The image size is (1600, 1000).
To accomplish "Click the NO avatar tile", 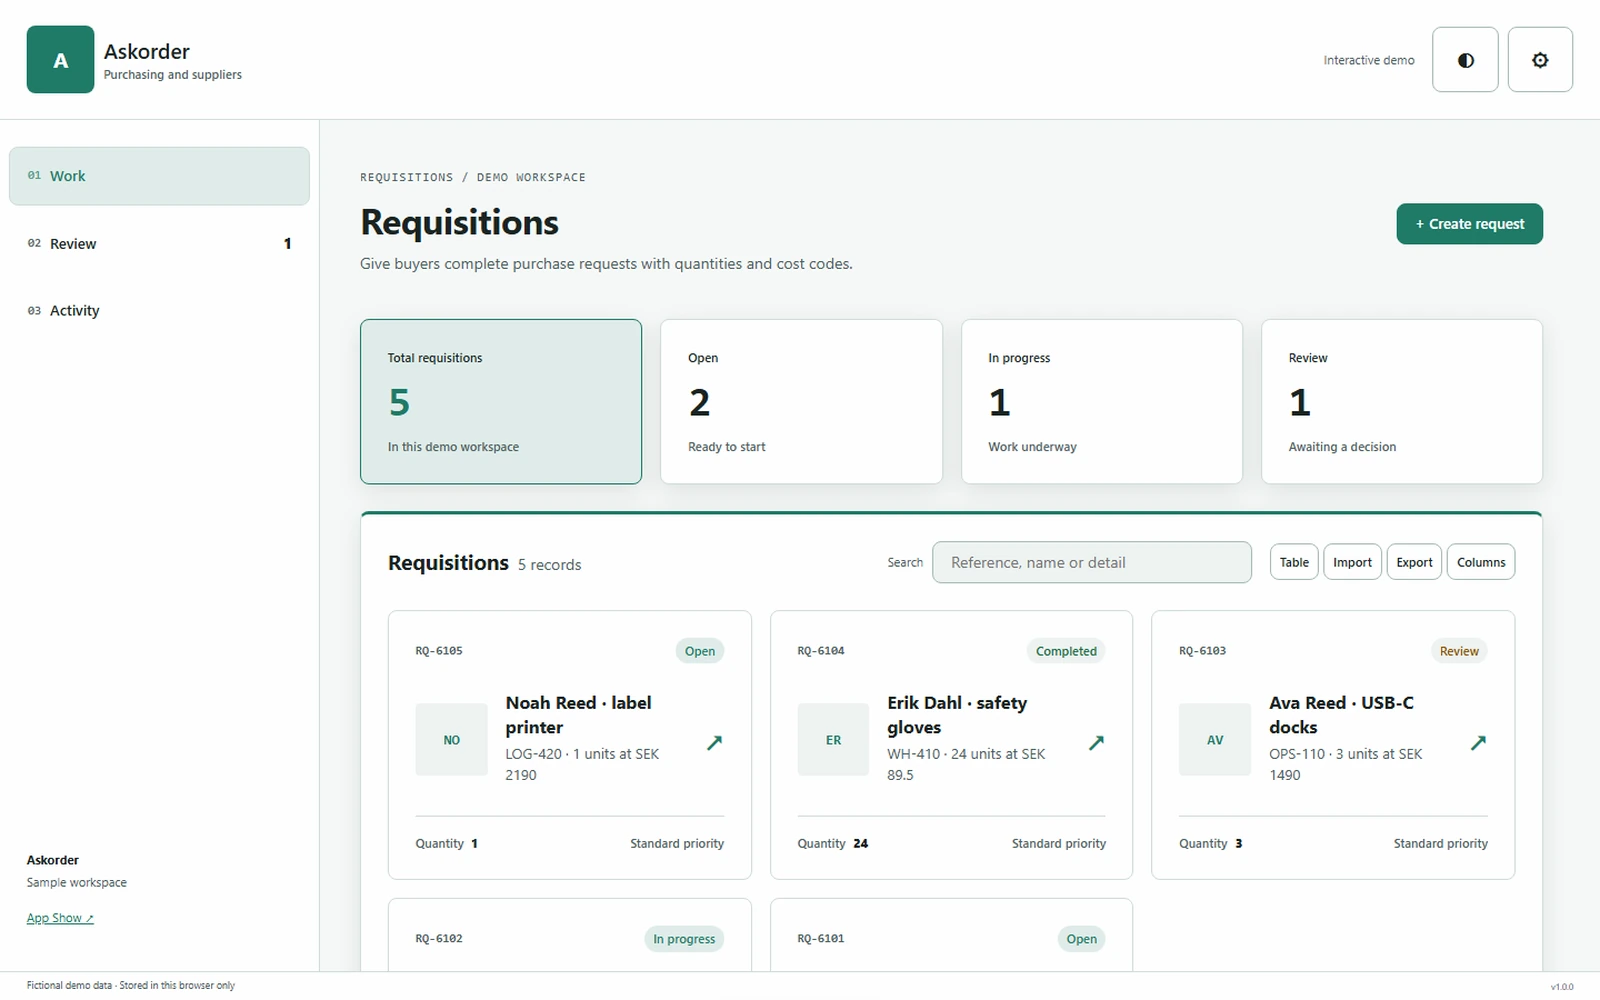I will [452, 740].
